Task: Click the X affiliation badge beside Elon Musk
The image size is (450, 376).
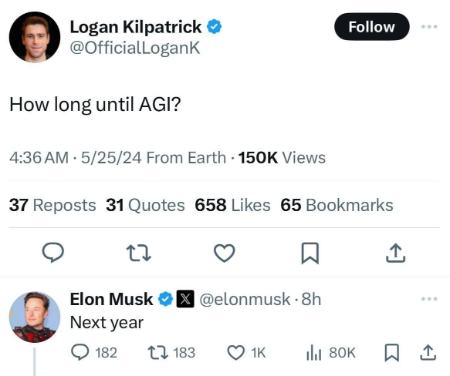Action: click(x=185, y=299)
